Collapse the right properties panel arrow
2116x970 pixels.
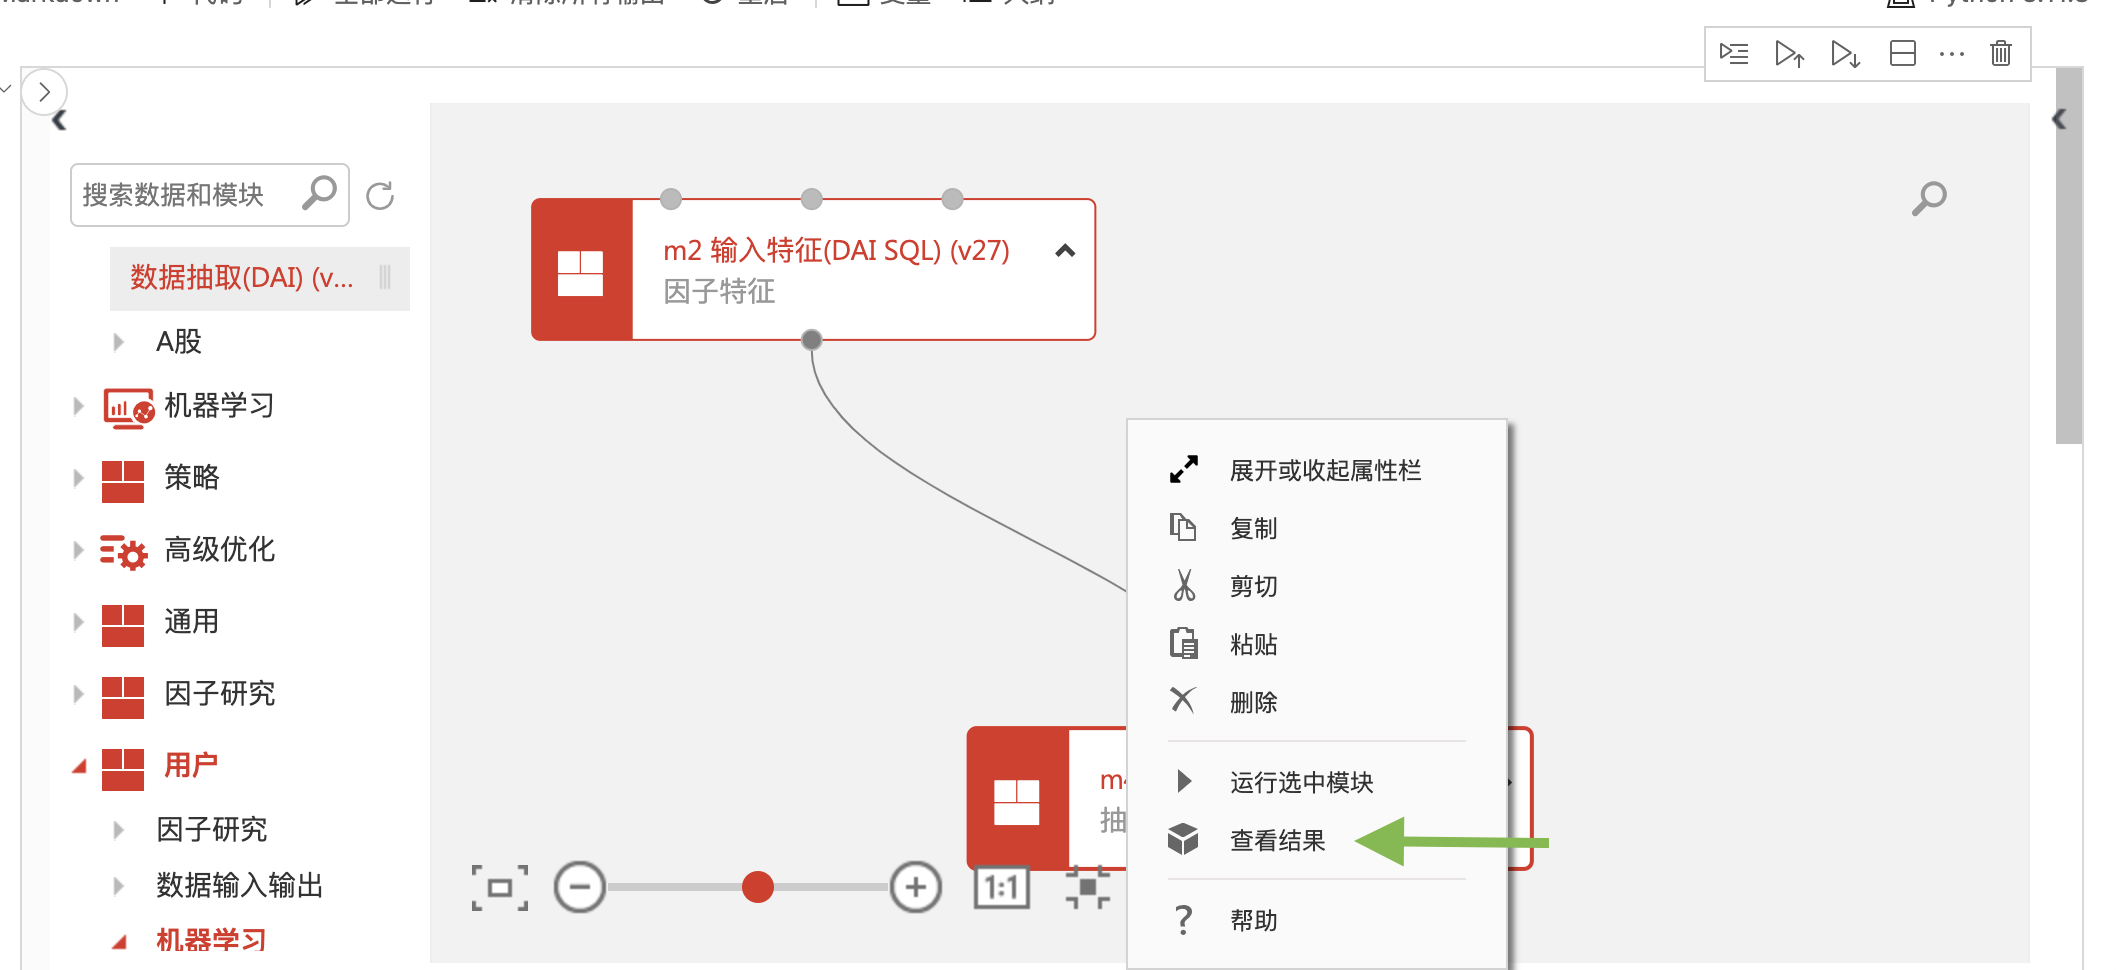point(2058,120)
